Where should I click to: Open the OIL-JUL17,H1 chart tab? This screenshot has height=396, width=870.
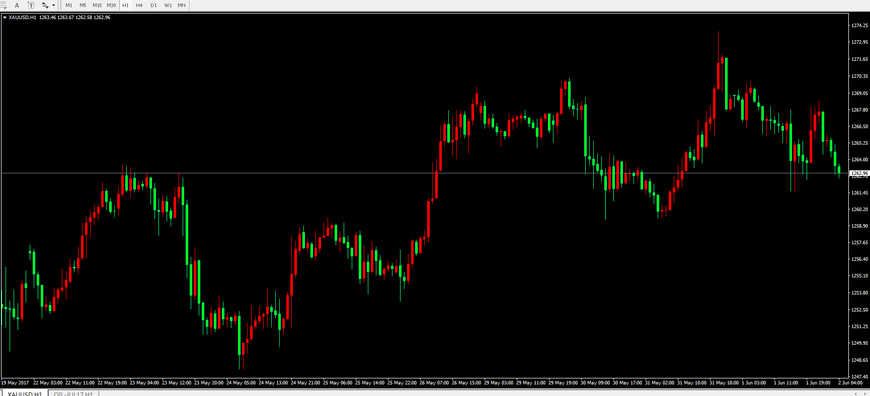coord(73,393)
